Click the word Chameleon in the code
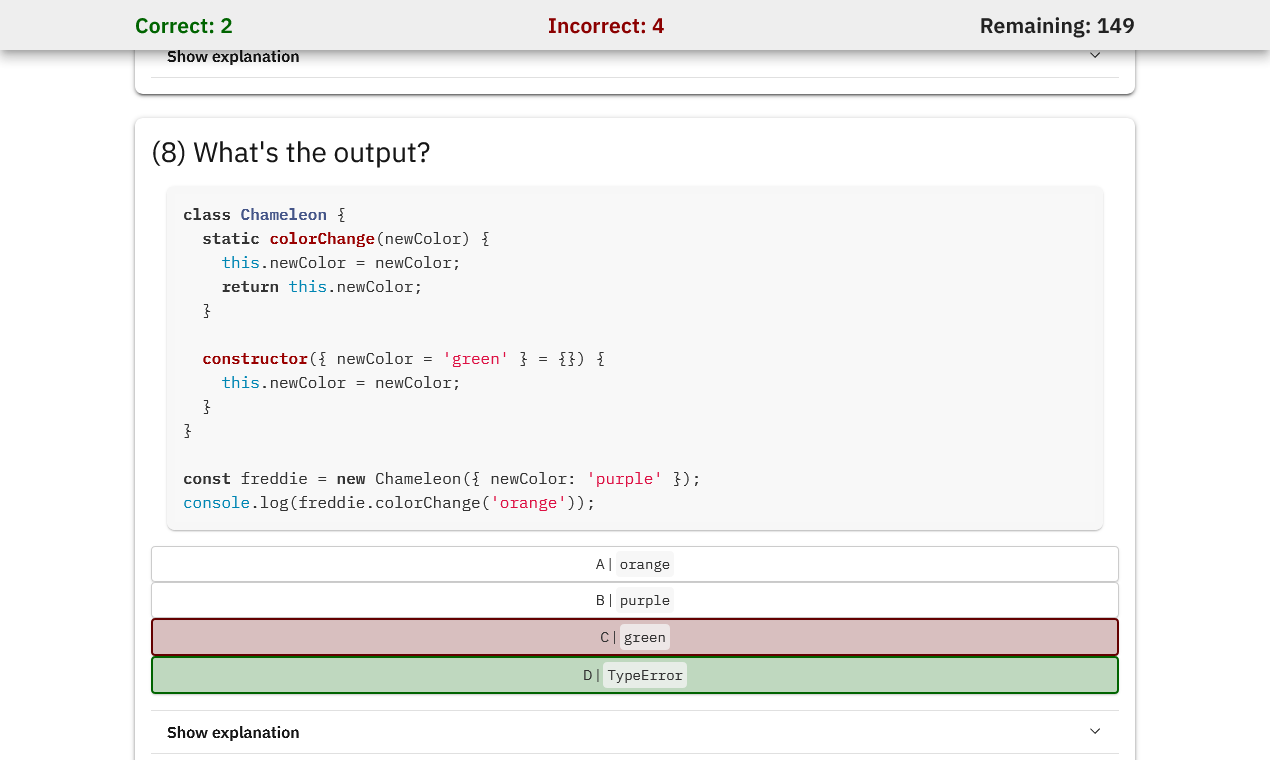 click(x=283, y=214)
